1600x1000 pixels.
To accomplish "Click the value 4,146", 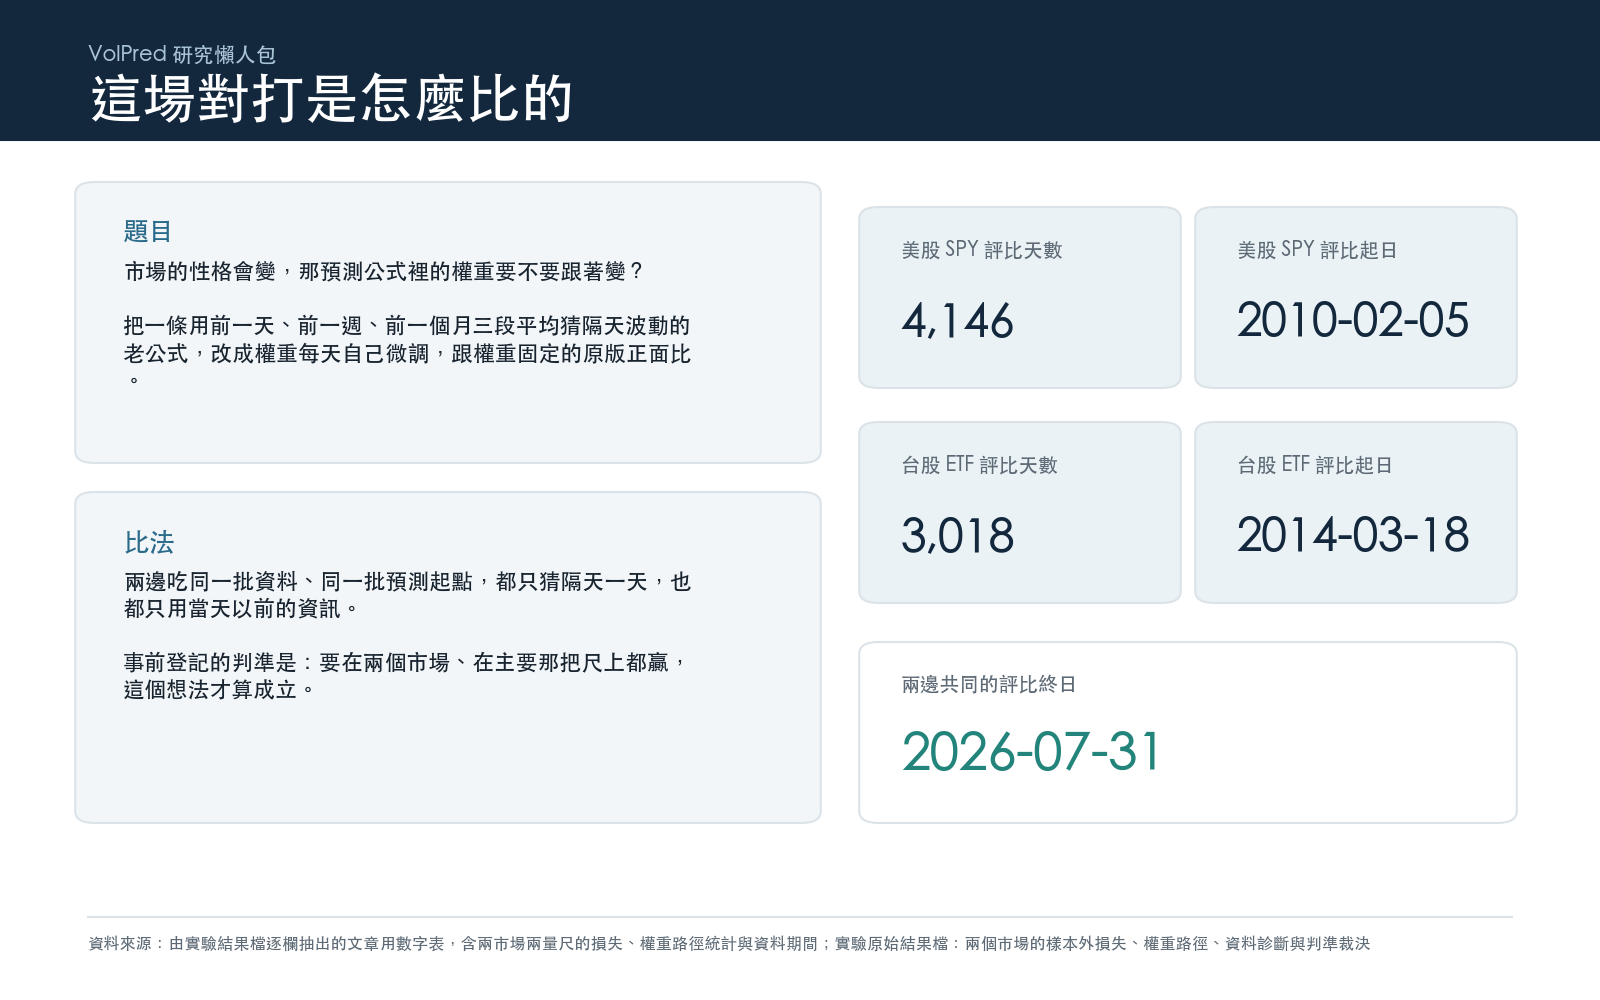I will [x=958, y=321].
